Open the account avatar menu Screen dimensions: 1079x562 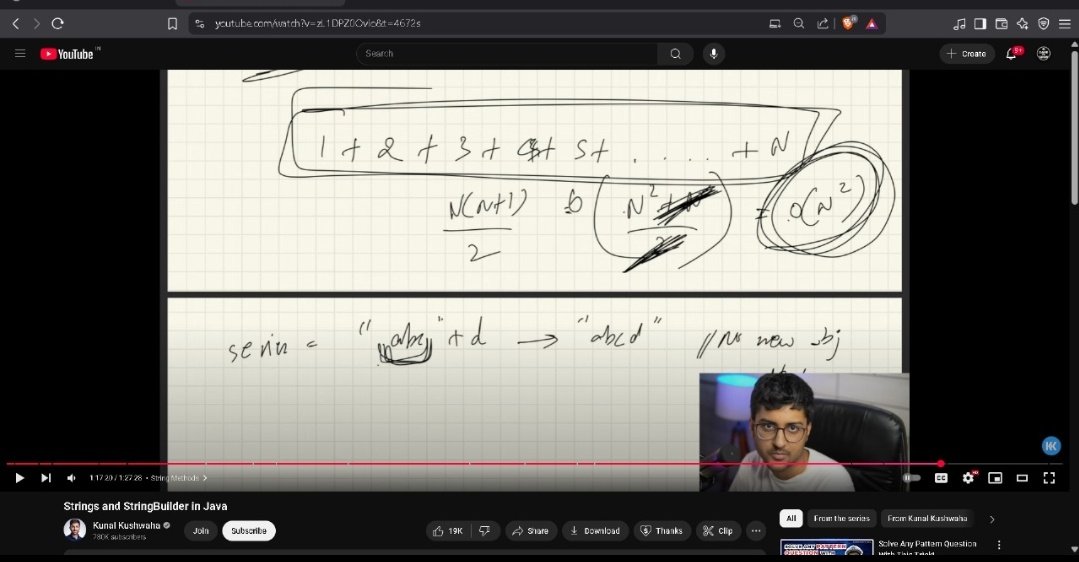tap(1044, 54)
